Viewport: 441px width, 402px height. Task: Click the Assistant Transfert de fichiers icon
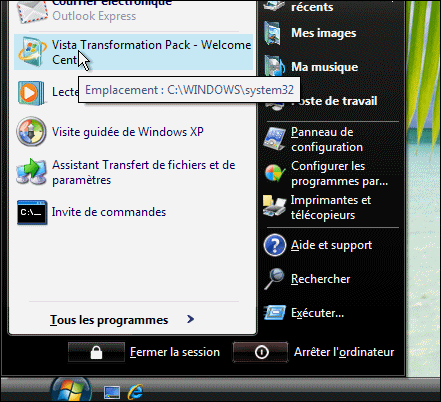[x=31, y=172]
